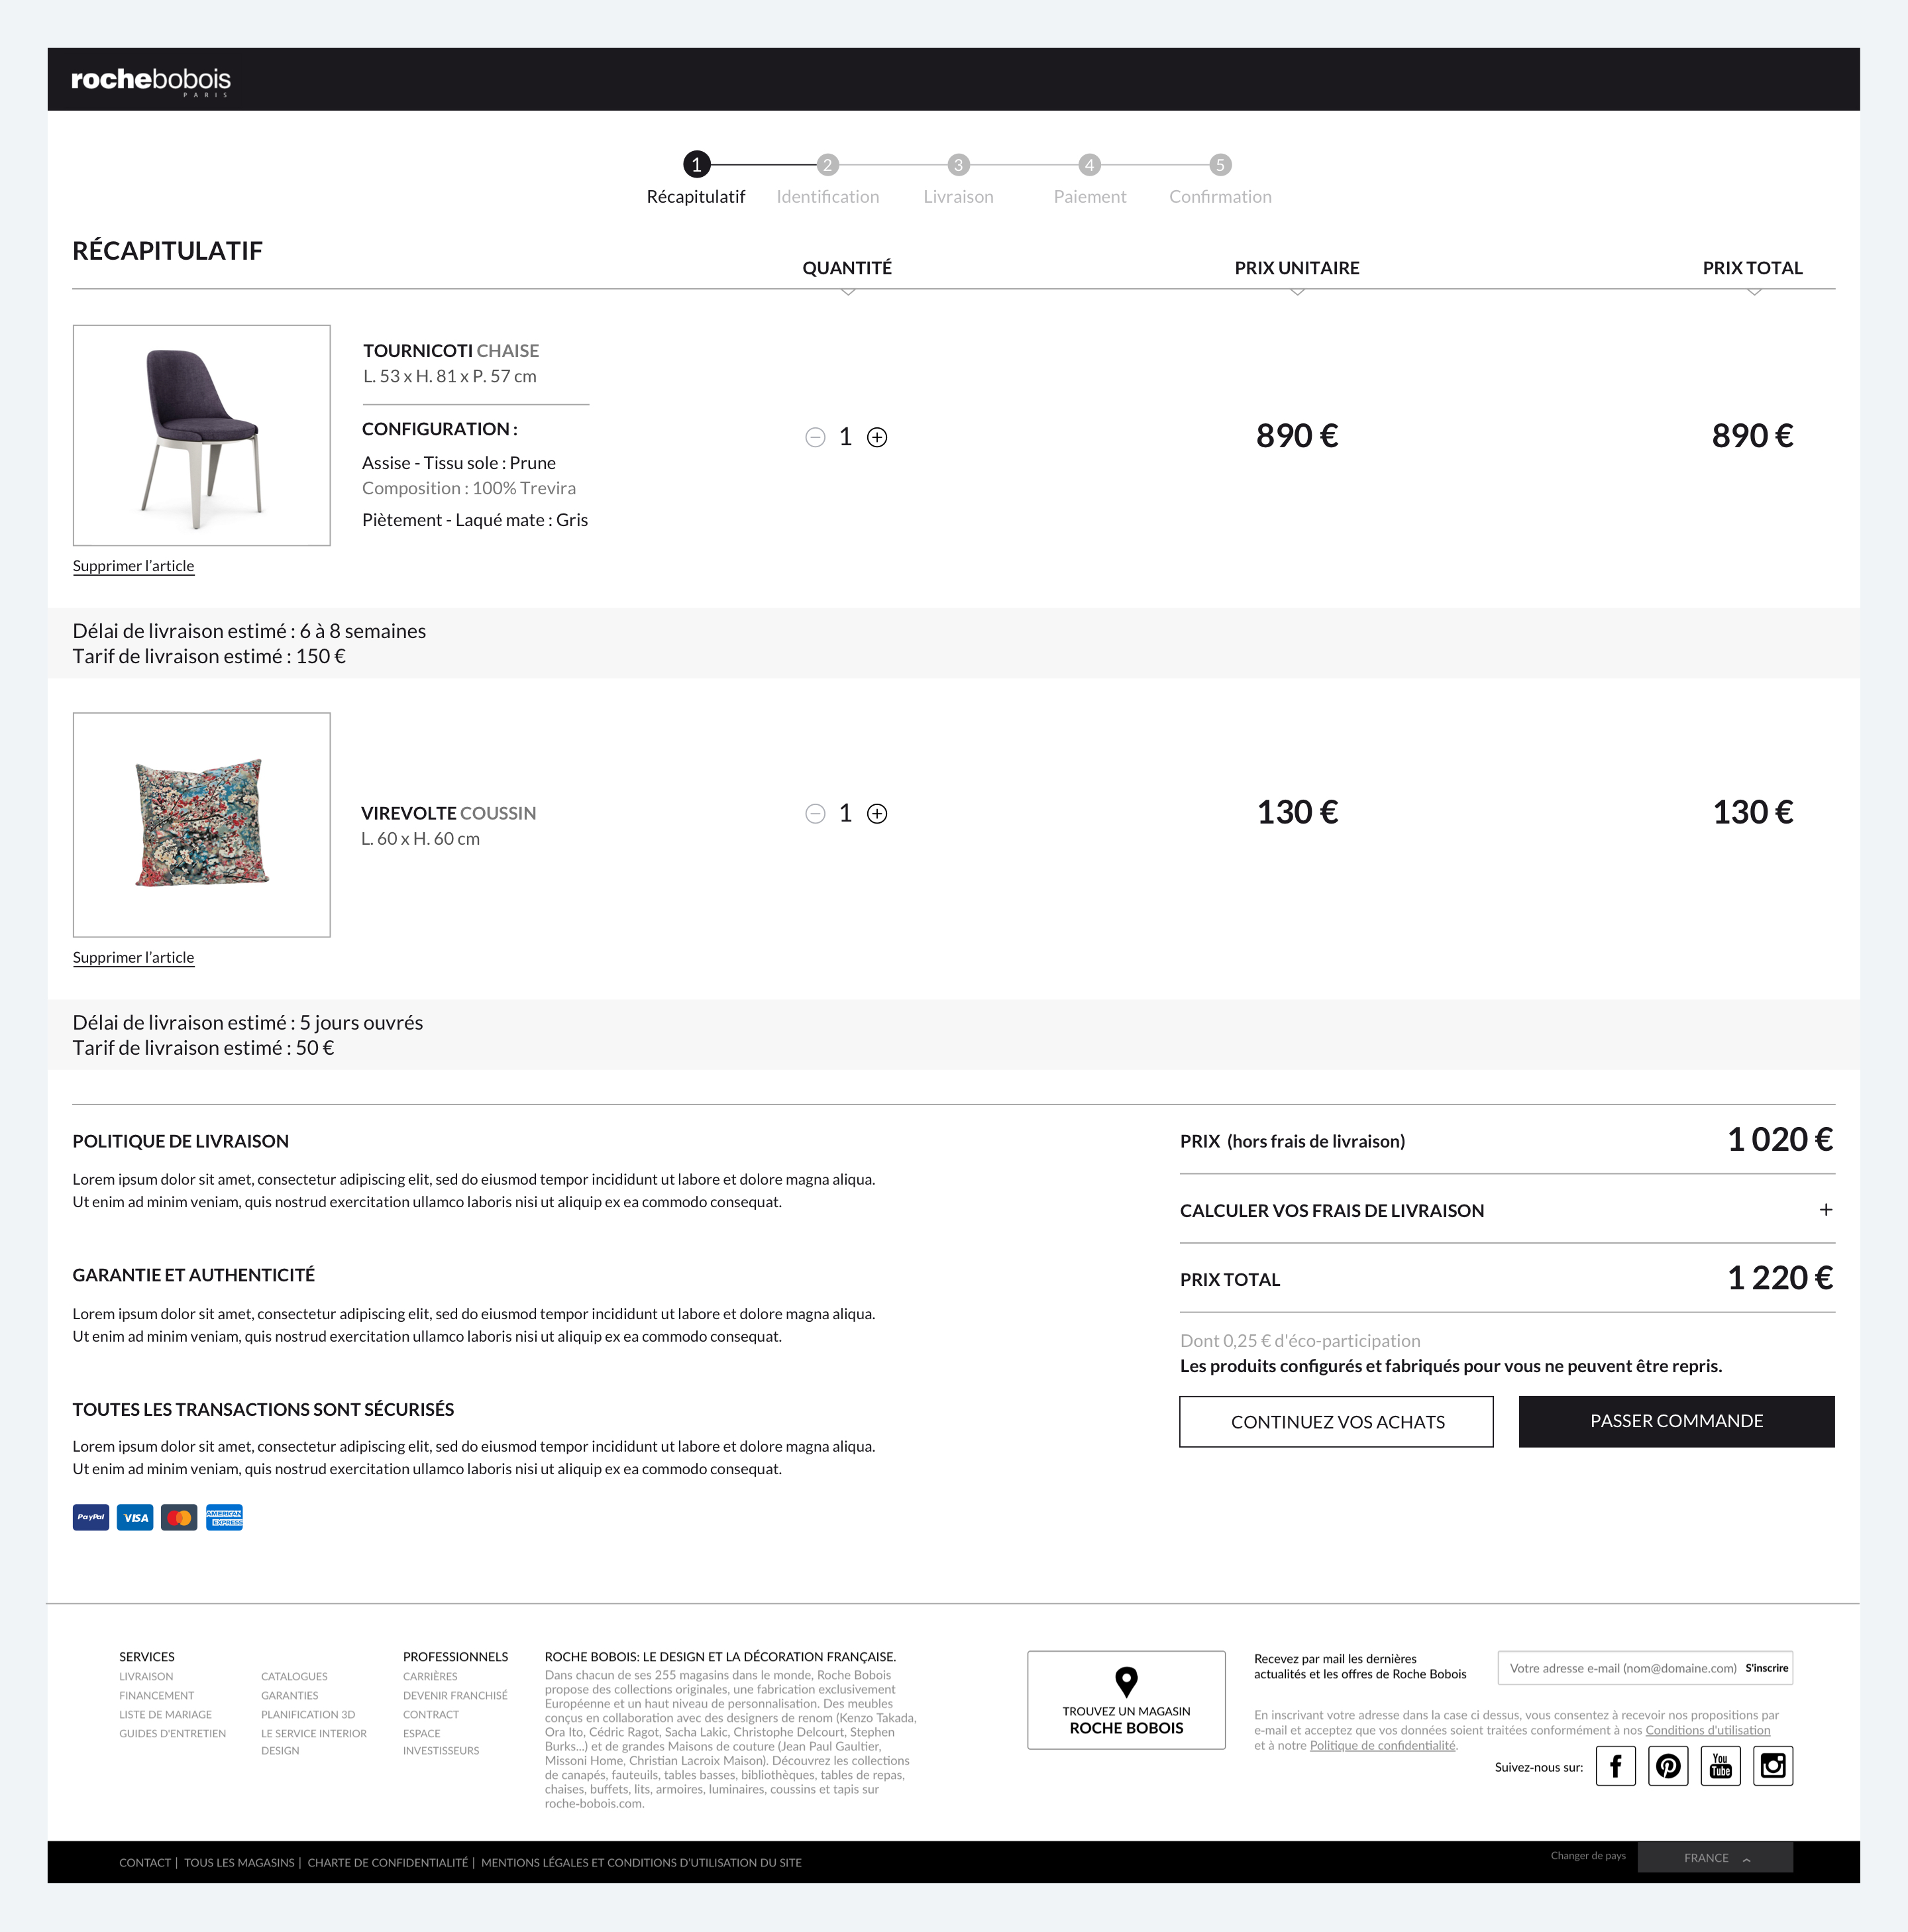1908x1932 pixels.
Task: Open the YouTube social icon
Action: (1720, 1766)
